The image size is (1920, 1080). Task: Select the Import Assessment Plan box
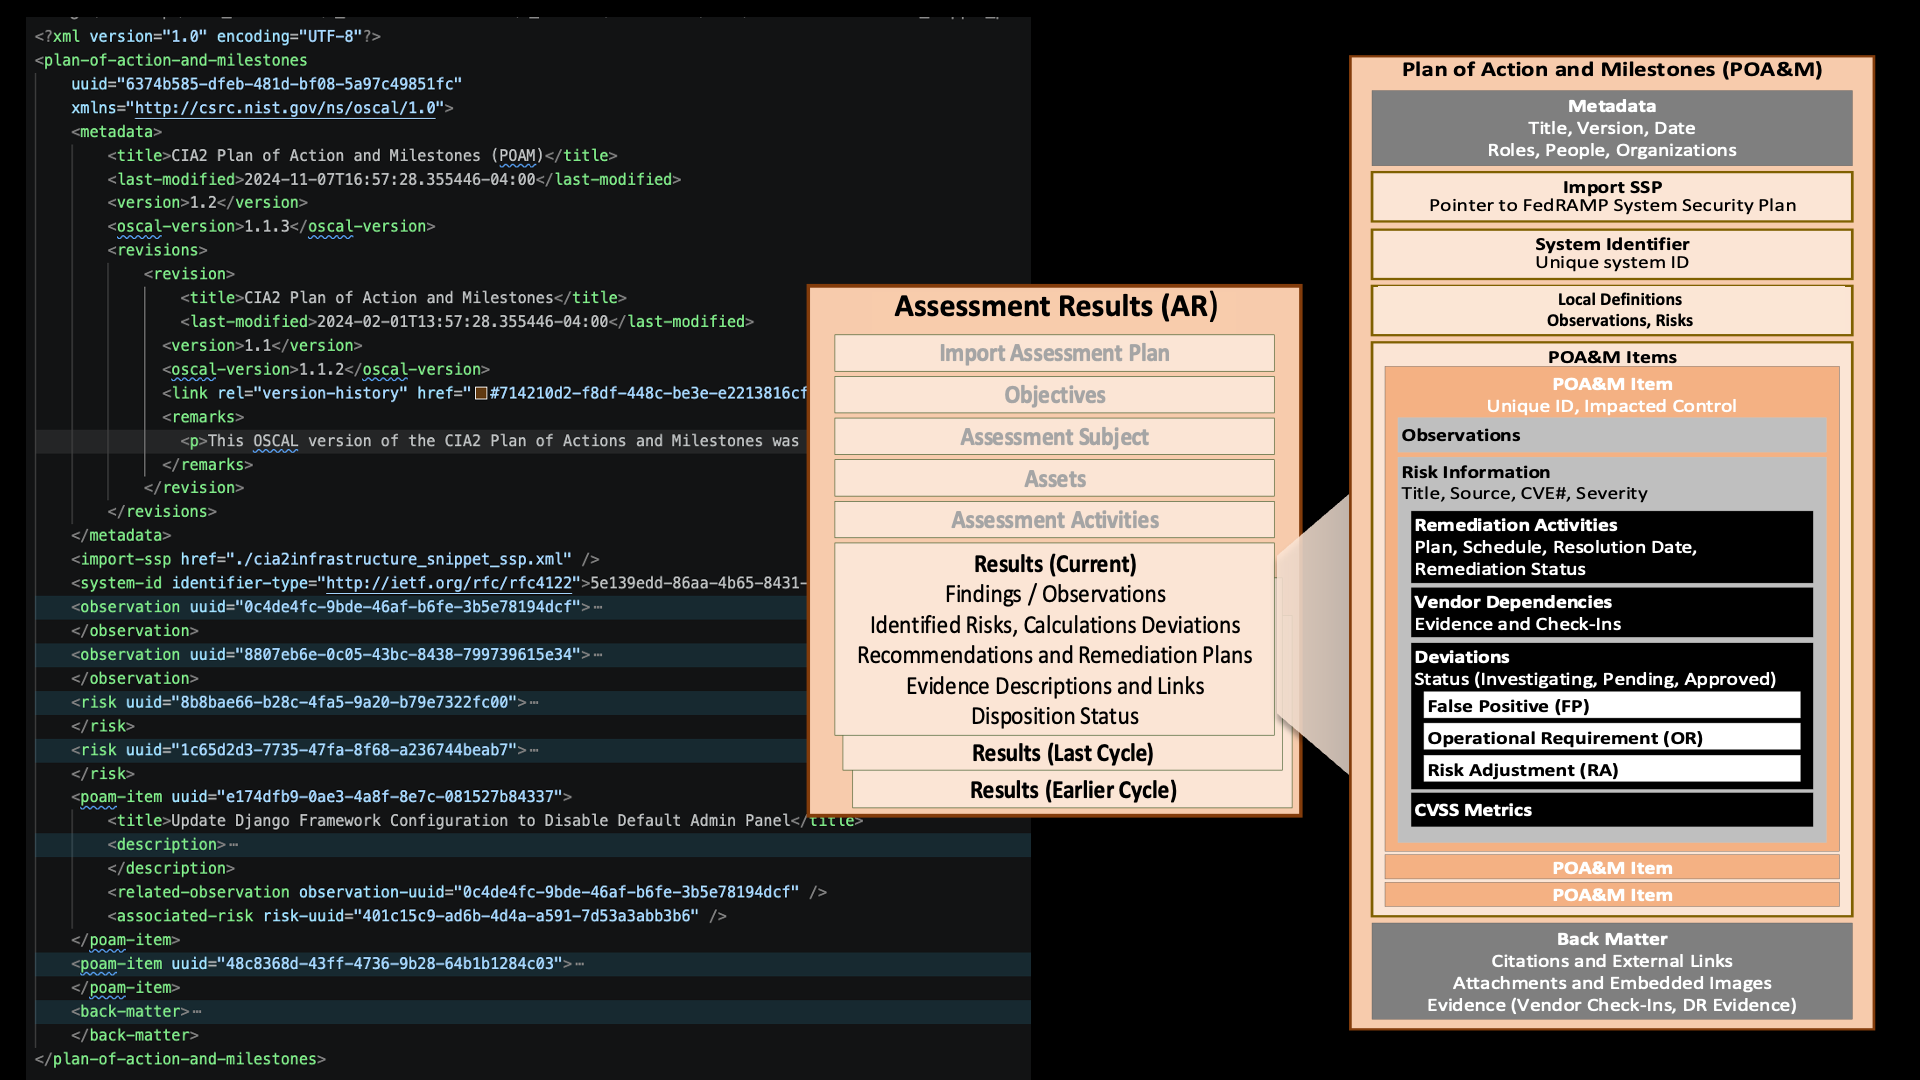click(x=1054, y=353)
